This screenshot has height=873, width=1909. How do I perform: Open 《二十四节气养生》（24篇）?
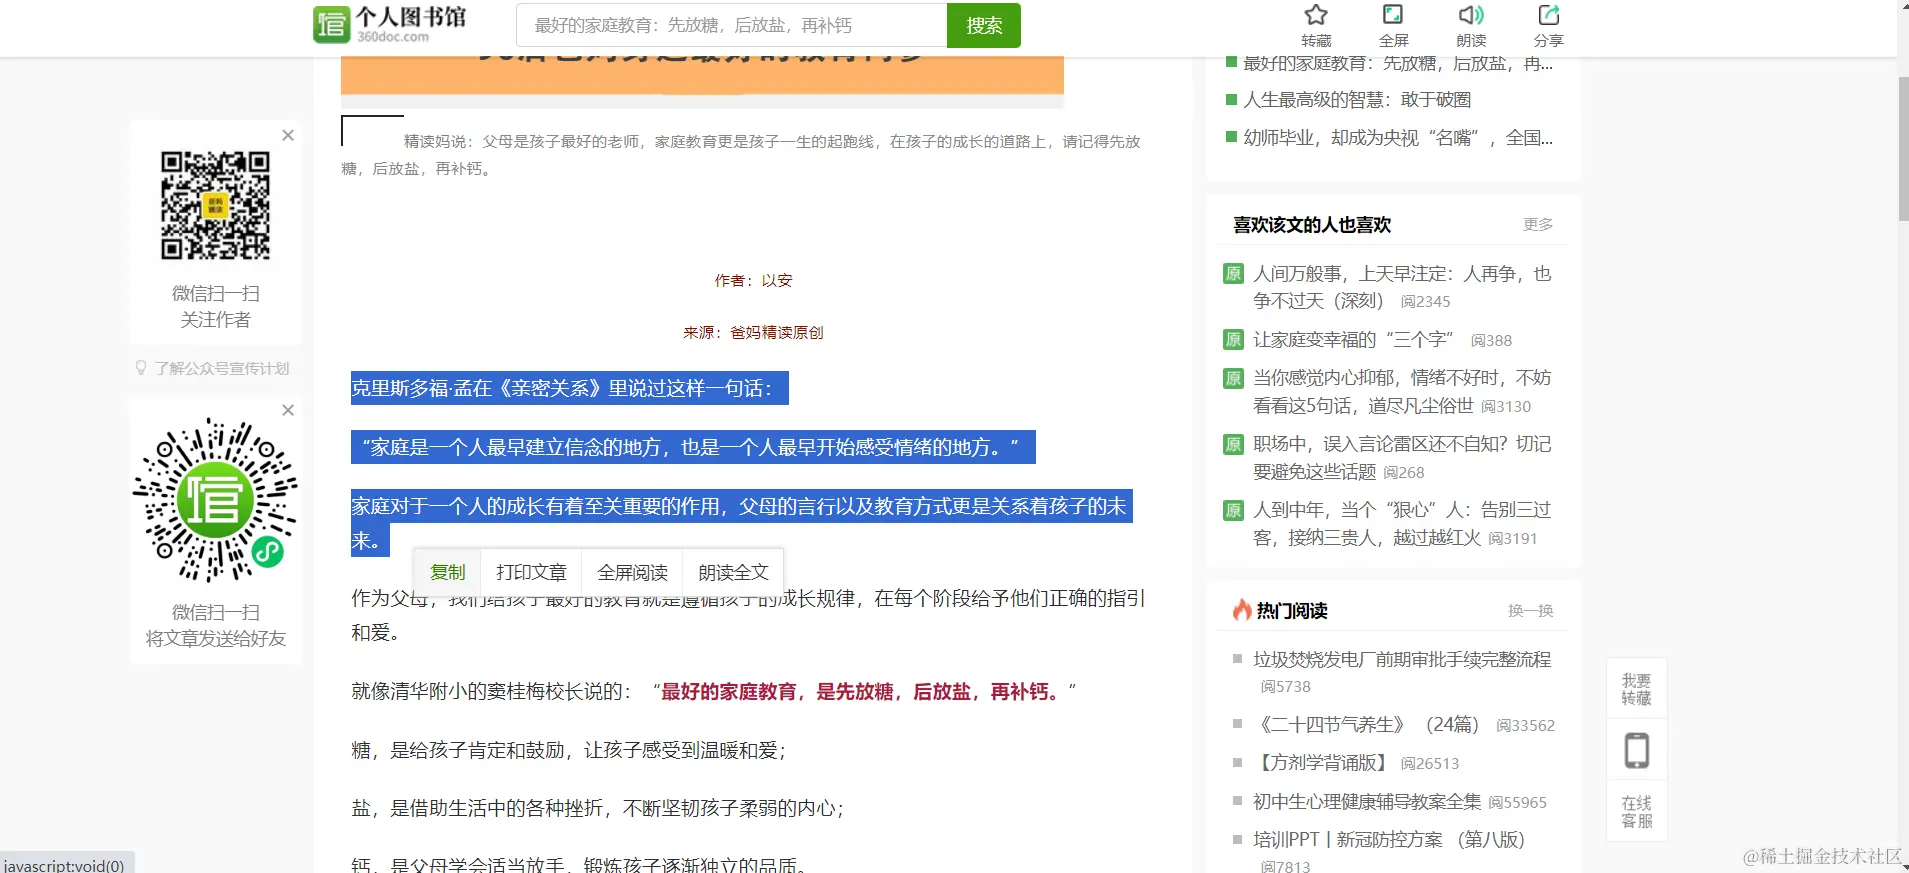click(1368, 724)
